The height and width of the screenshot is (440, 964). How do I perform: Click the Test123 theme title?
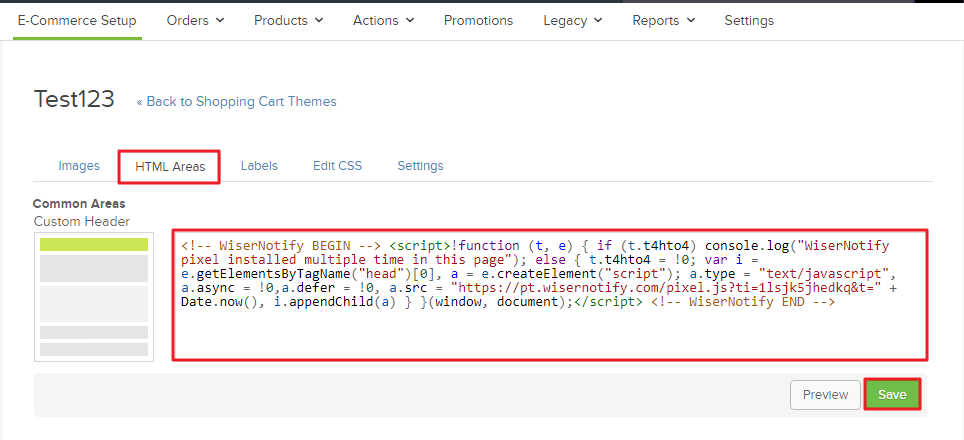click(74, 99)
